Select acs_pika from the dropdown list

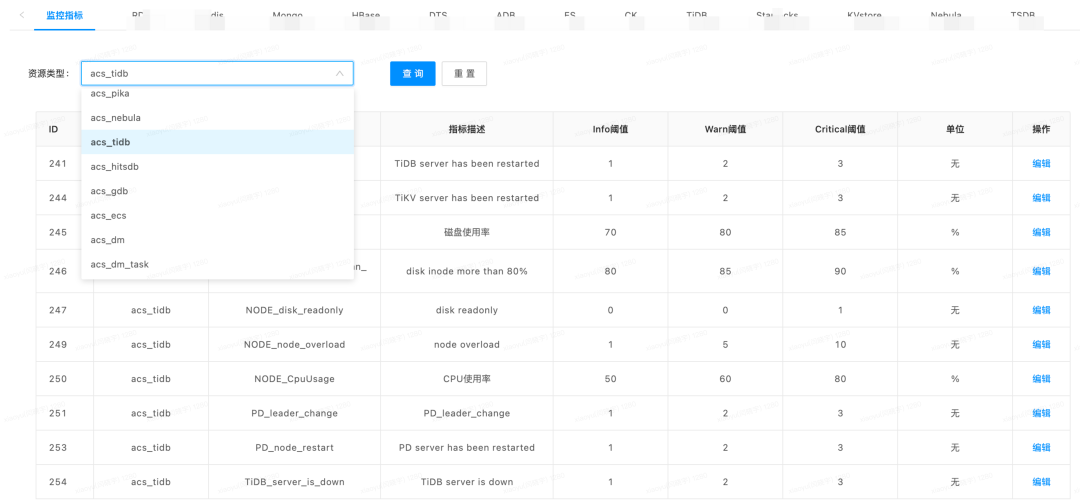(x=110, y=94)
